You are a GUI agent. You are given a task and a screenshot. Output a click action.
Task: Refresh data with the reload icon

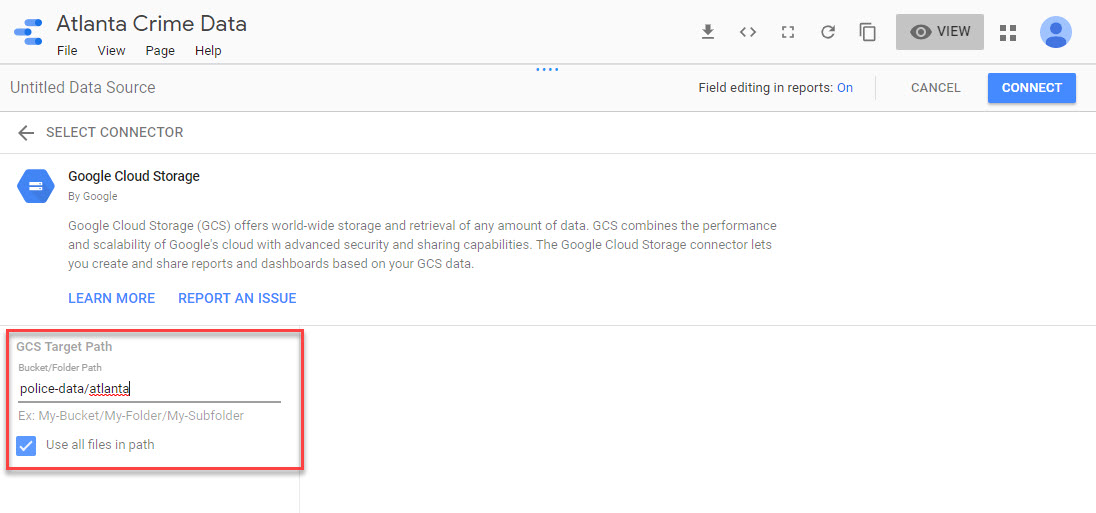pos(828,32)
